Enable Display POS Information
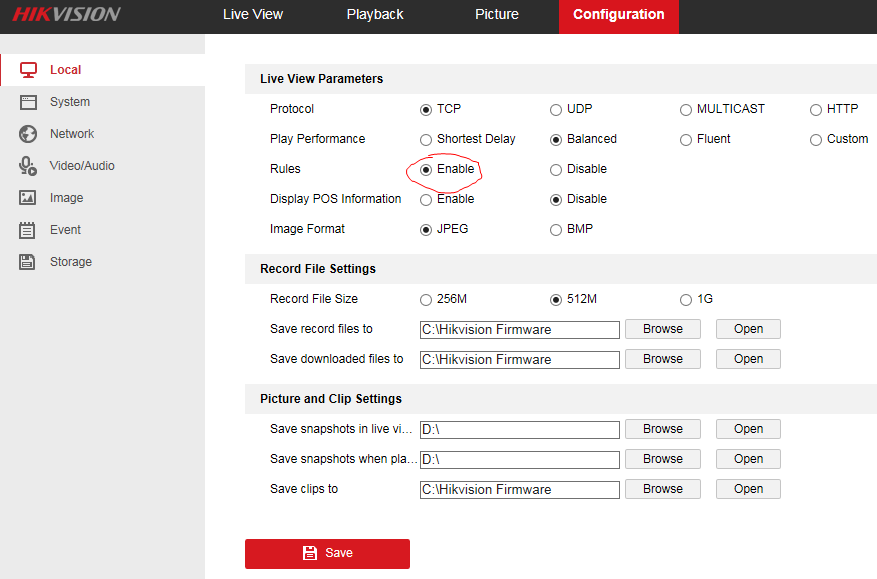The height and width of the screenshot is (579, 877). pos(426,200)
